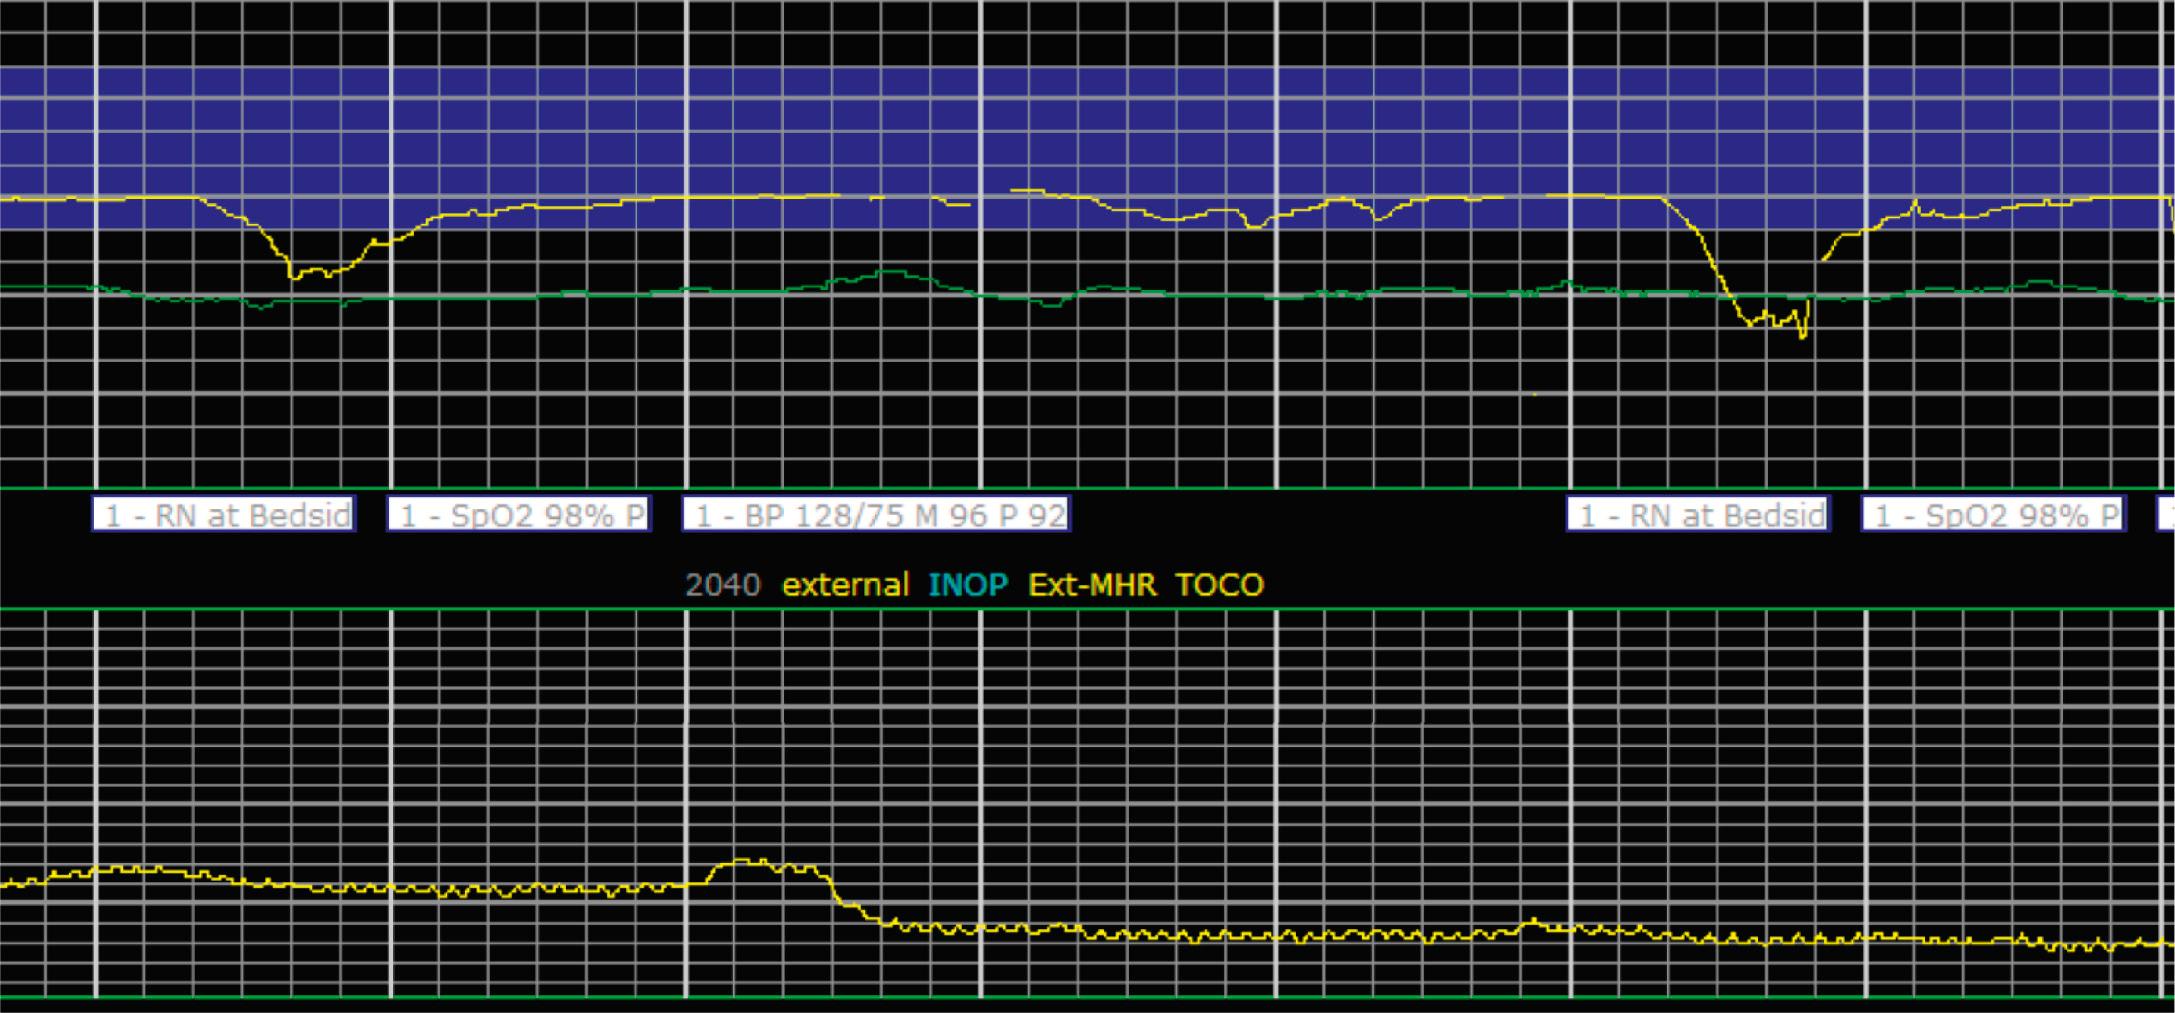The image size is (2175, 1013).
Task: Open the left "1 - RN at Bedsid" annotation
Action: (x=224, y=514)
